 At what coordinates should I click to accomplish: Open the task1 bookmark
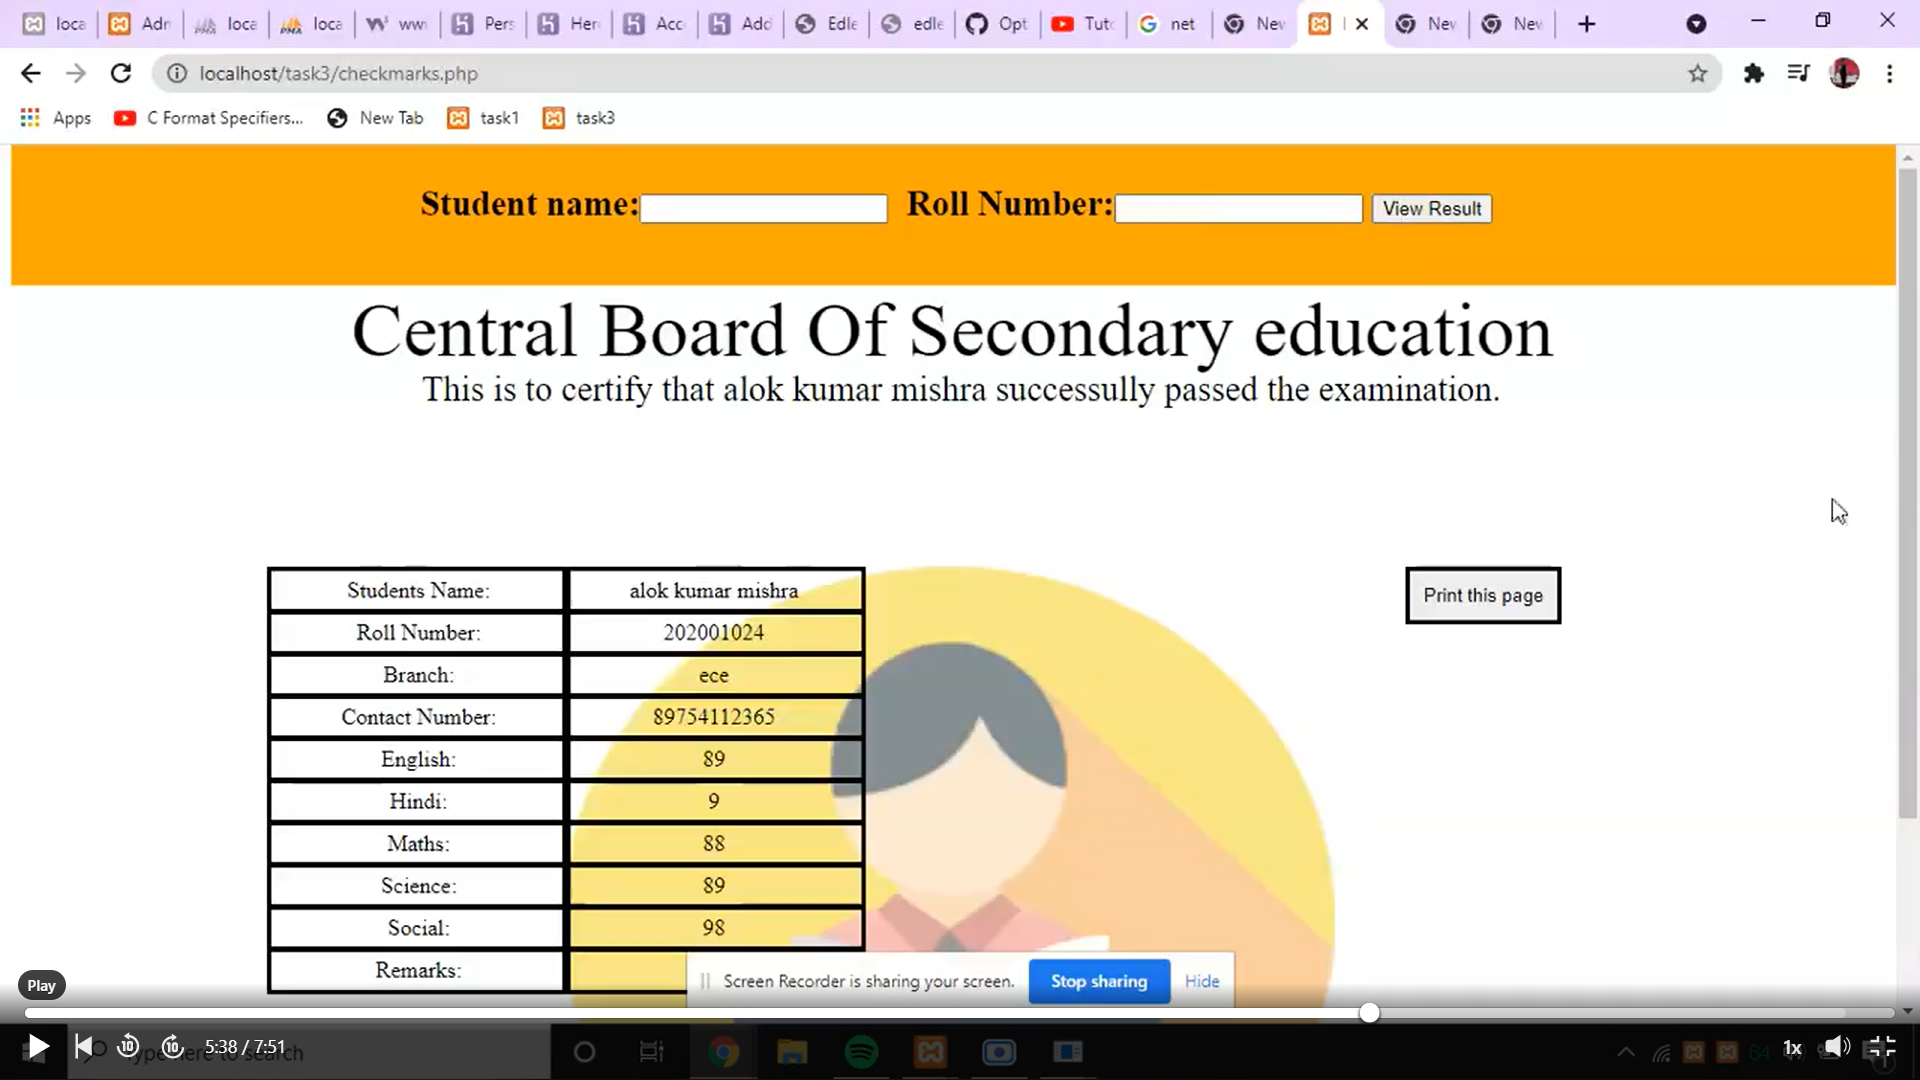[484, 118]
